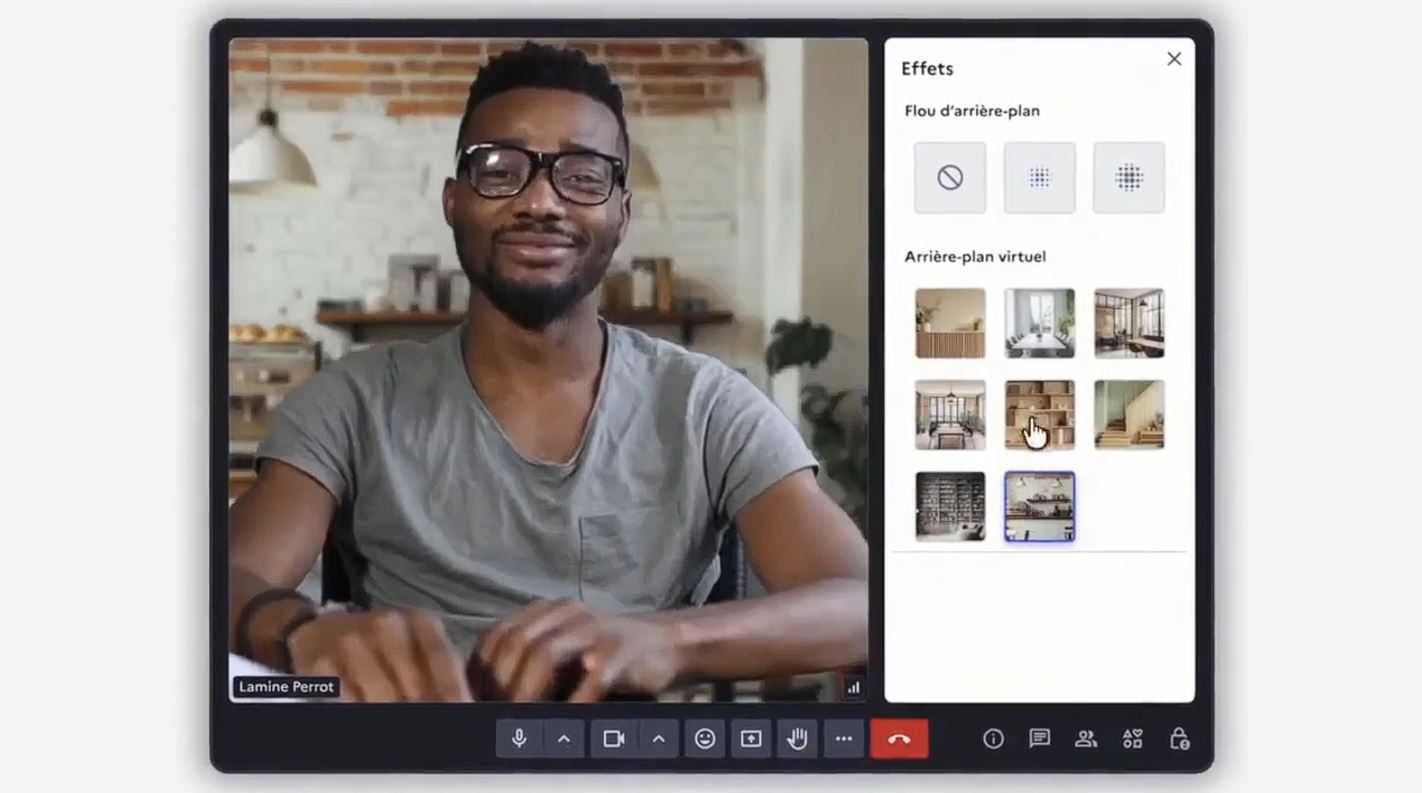
Task: Open the meeting lock settings
Action: pyautogui.click(x=1179, y=739)
